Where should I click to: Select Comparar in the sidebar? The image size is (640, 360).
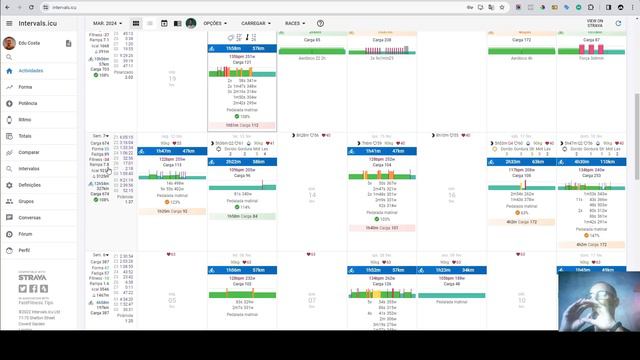pos(29,152)
